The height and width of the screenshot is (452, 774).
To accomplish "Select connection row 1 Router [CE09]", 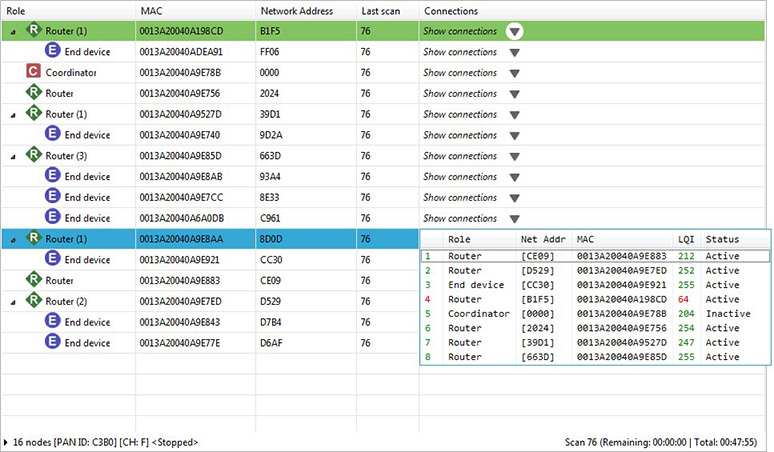I will click(595, 256).
